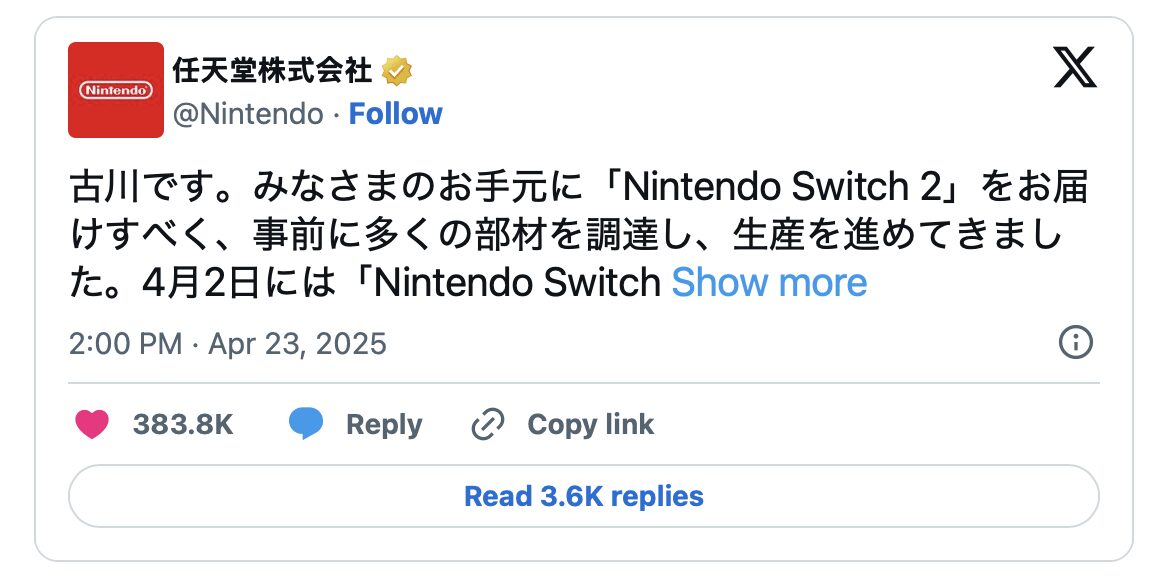Click the @Nintendo handle

coord(247,113)
